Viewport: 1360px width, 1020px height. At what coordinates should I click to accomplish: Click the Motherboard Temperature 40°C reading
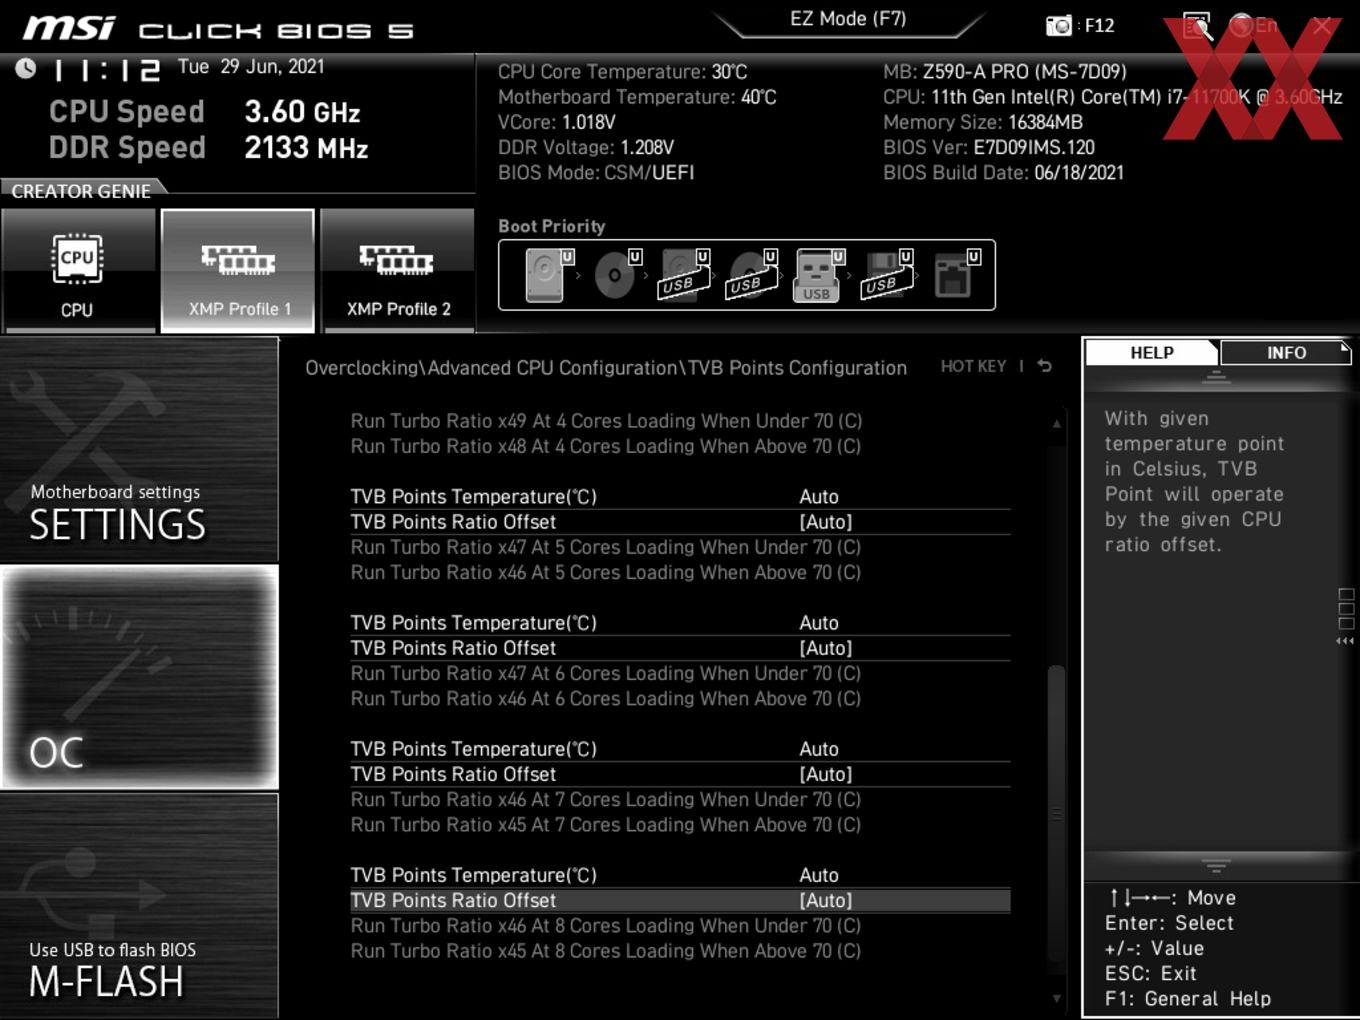[x=637, y=97]
